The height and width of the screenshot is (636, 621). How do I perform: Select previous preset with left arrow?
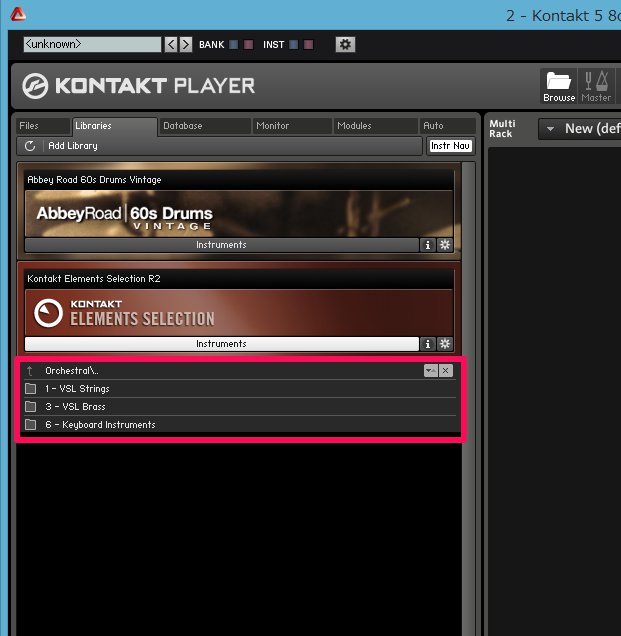pyautogui.click(x=171, y=44)
